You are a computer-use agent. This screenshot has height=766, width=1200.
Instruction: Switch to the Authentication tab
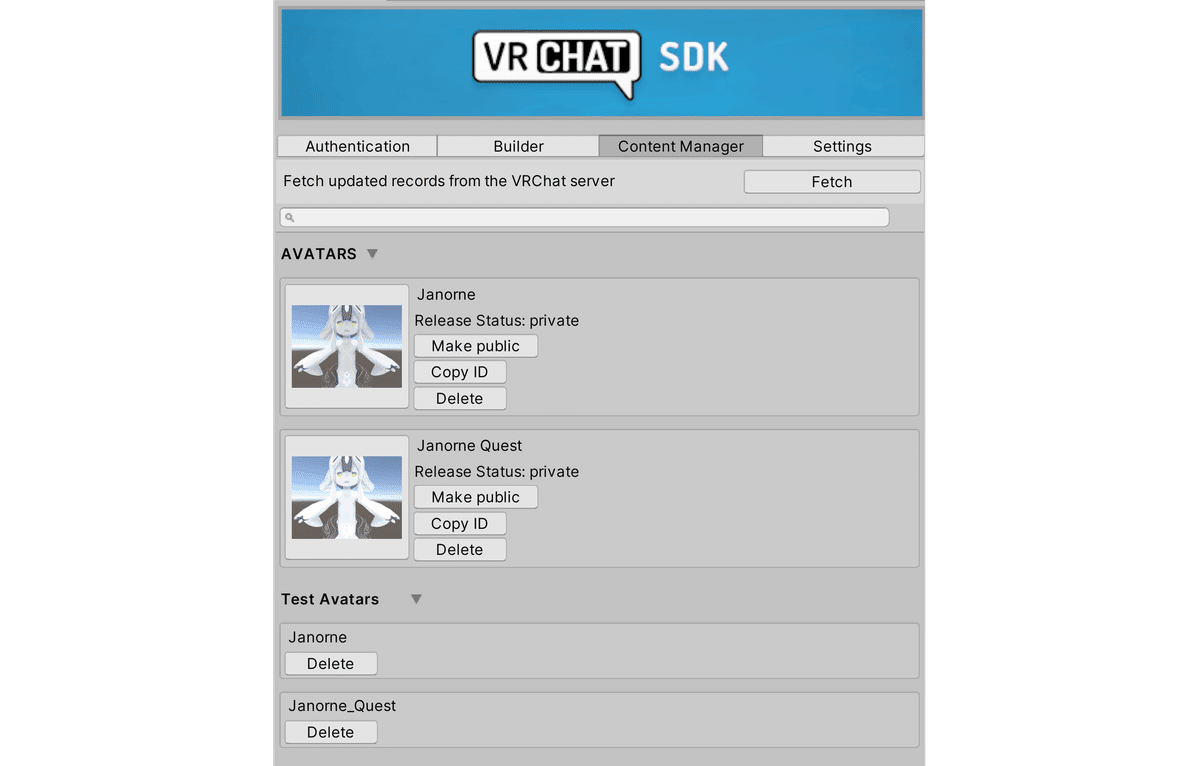(x=357, y=146)
